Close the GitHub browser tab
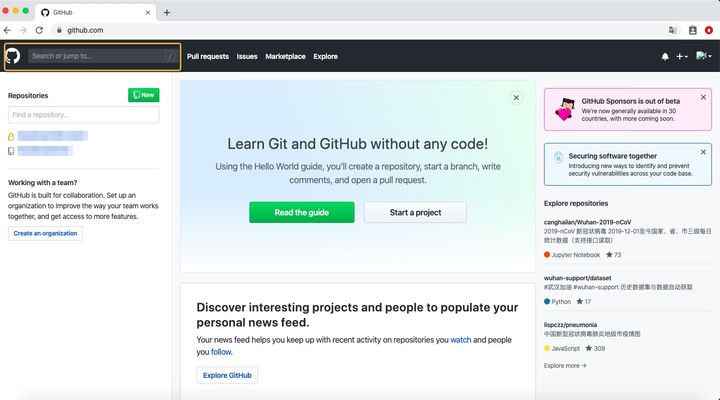The width and height of the screenshot is (720, 400). coord(147,13)
